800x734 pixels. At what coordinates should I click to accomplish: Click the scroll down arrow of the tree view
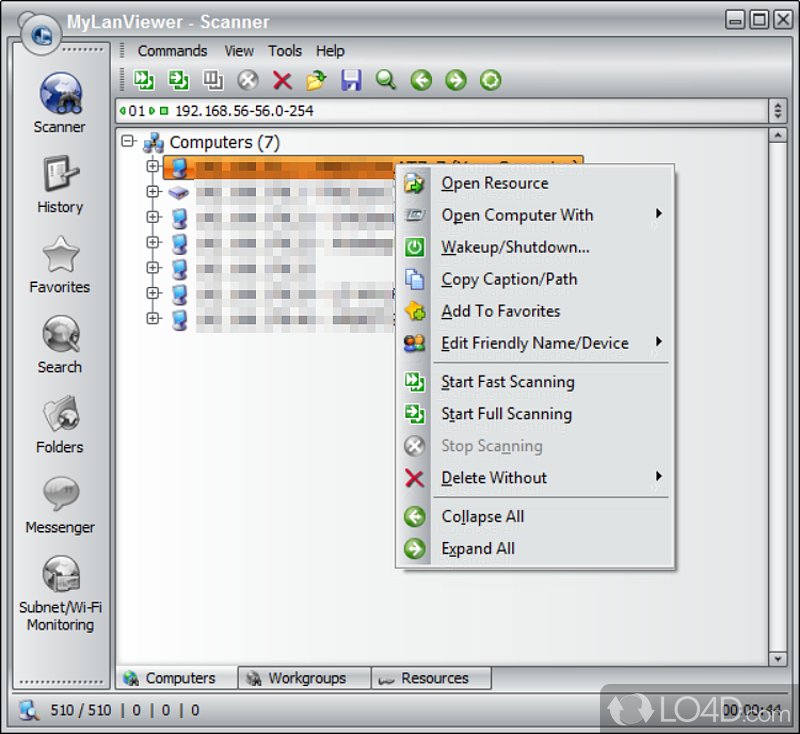coord(776,658)
